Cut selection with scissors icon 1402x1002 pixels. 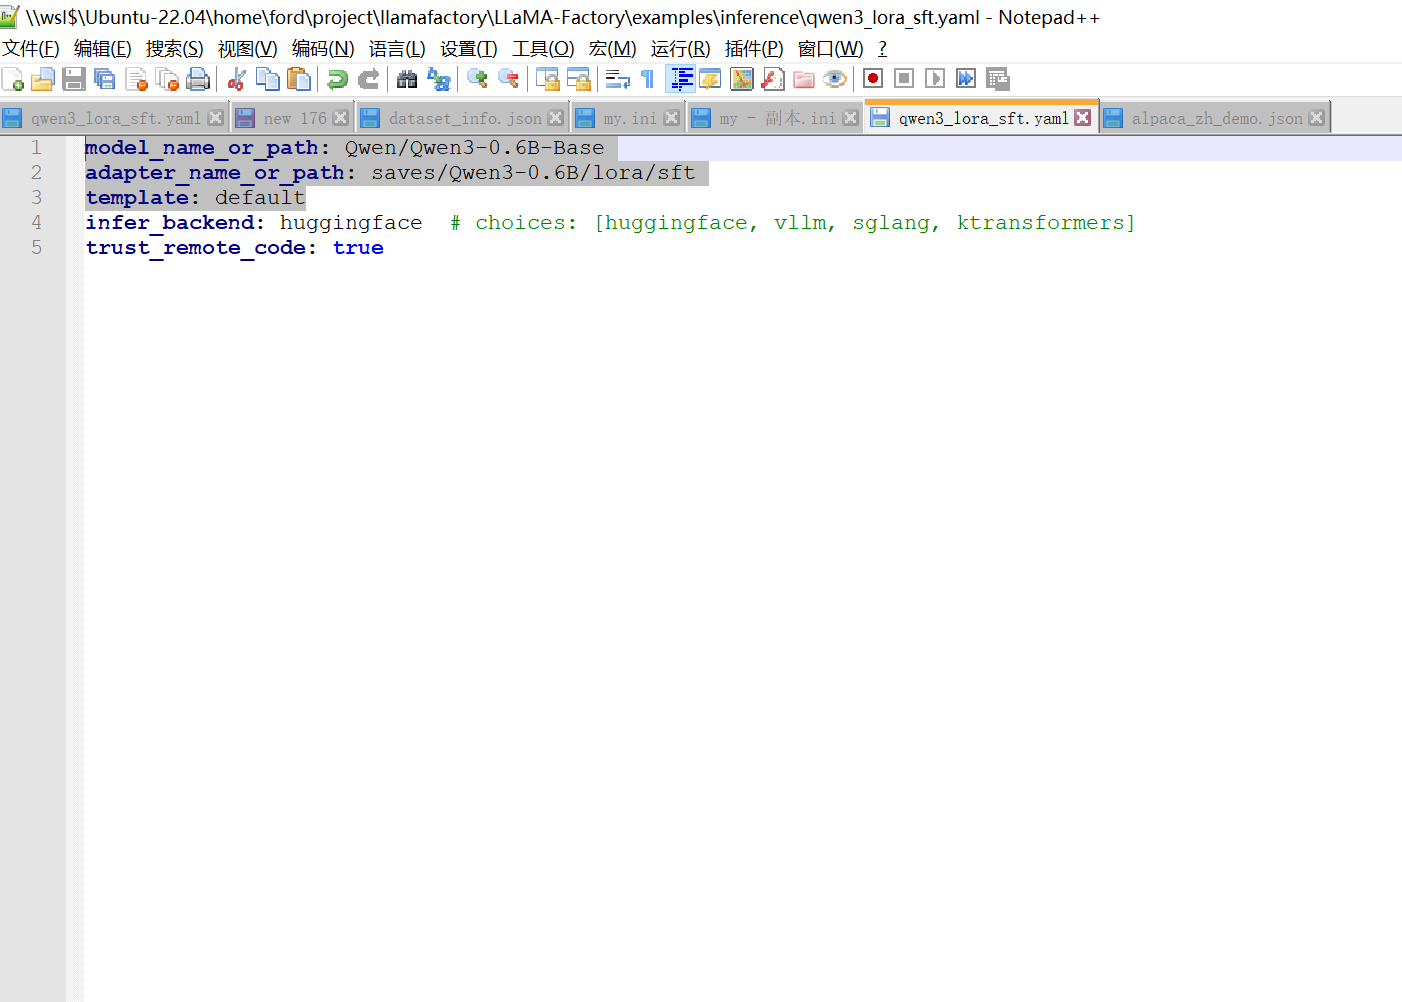click(x=237, y=79)
